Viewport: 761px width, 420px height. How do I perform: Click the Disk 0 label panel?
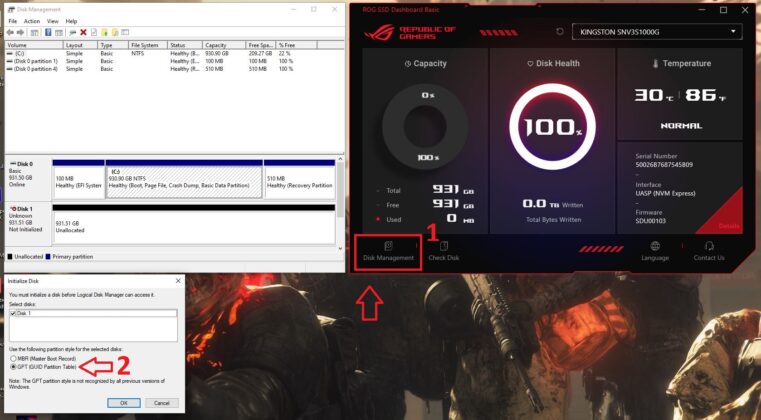pyautogui.click(x=28, y=178)
